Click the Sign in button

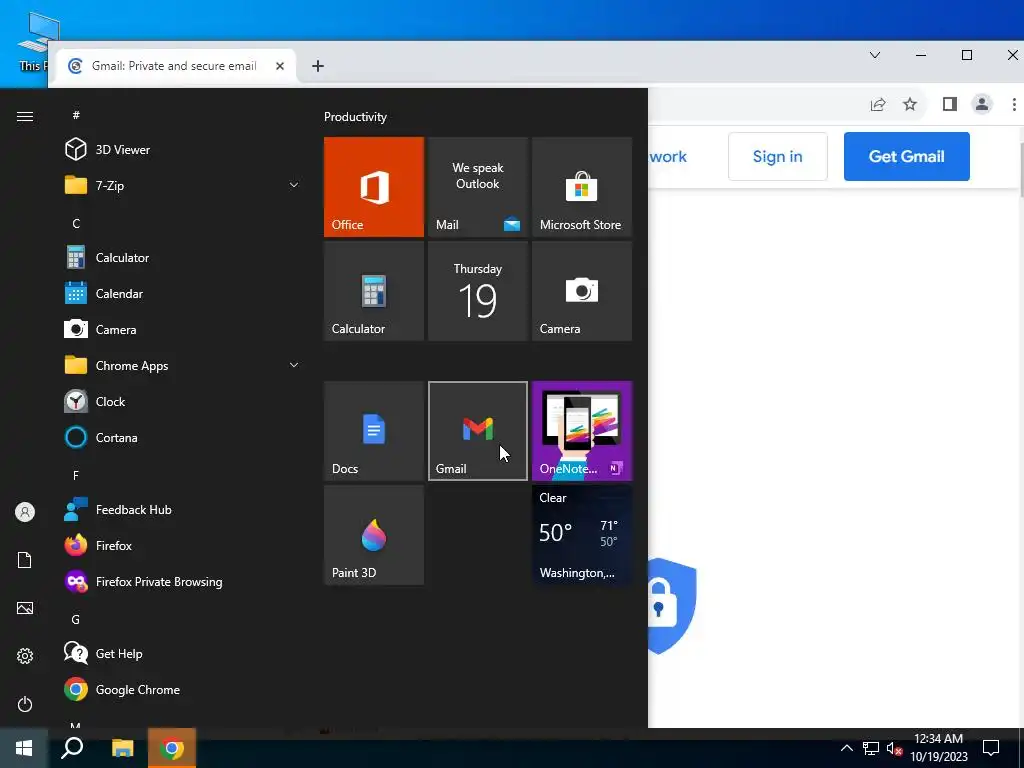pyautogui.click(x=777, y=156)
